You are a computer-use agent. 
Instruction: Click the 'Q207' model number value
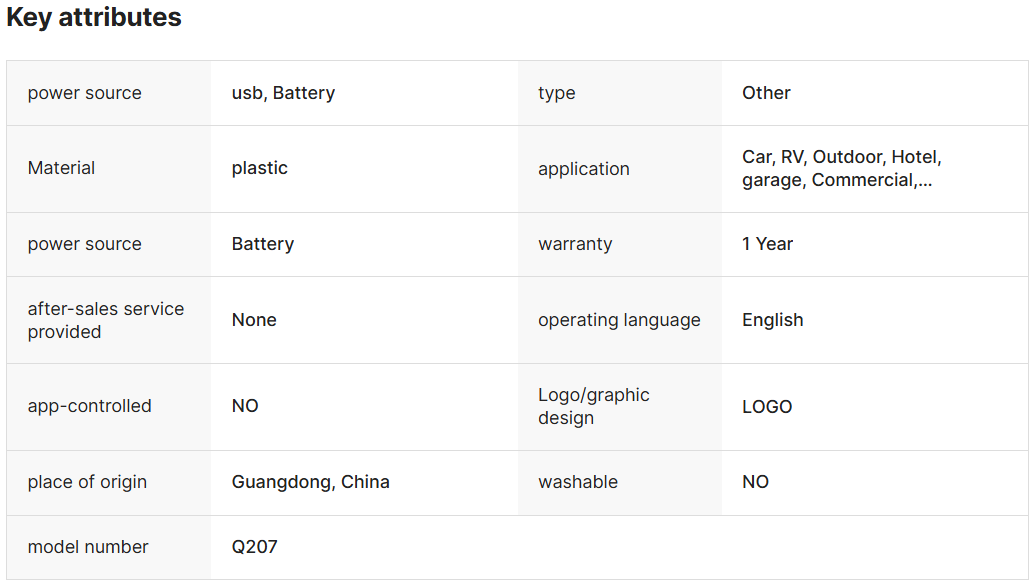click(254, 547)
